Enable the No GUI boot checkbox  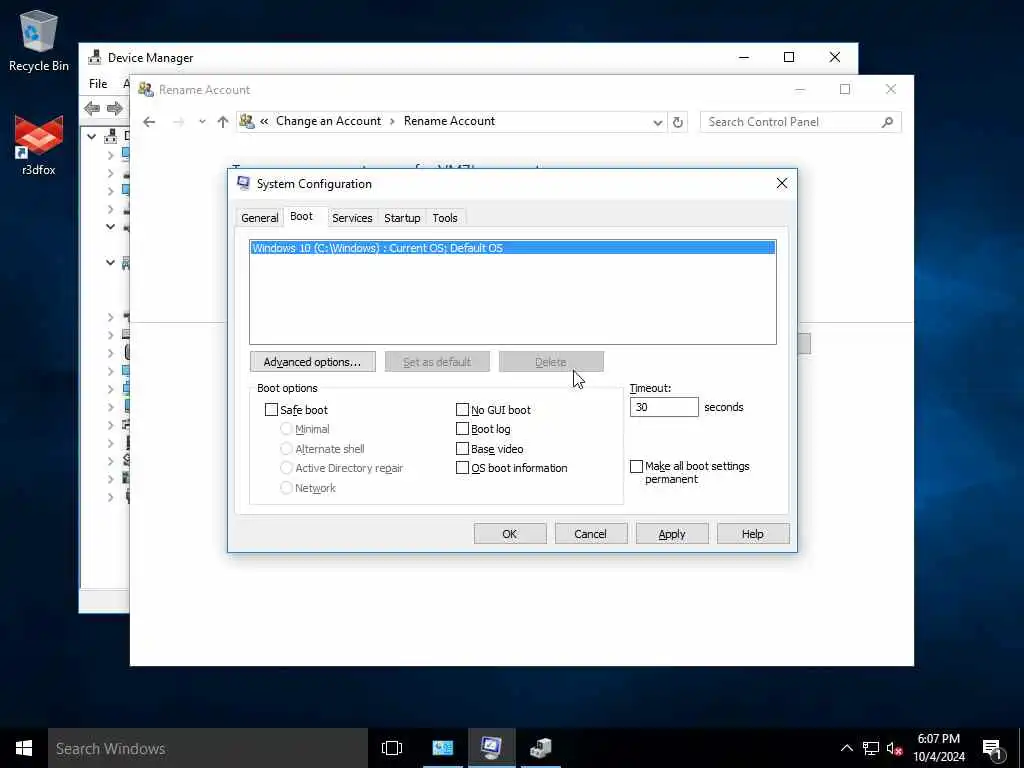(462, 409)
